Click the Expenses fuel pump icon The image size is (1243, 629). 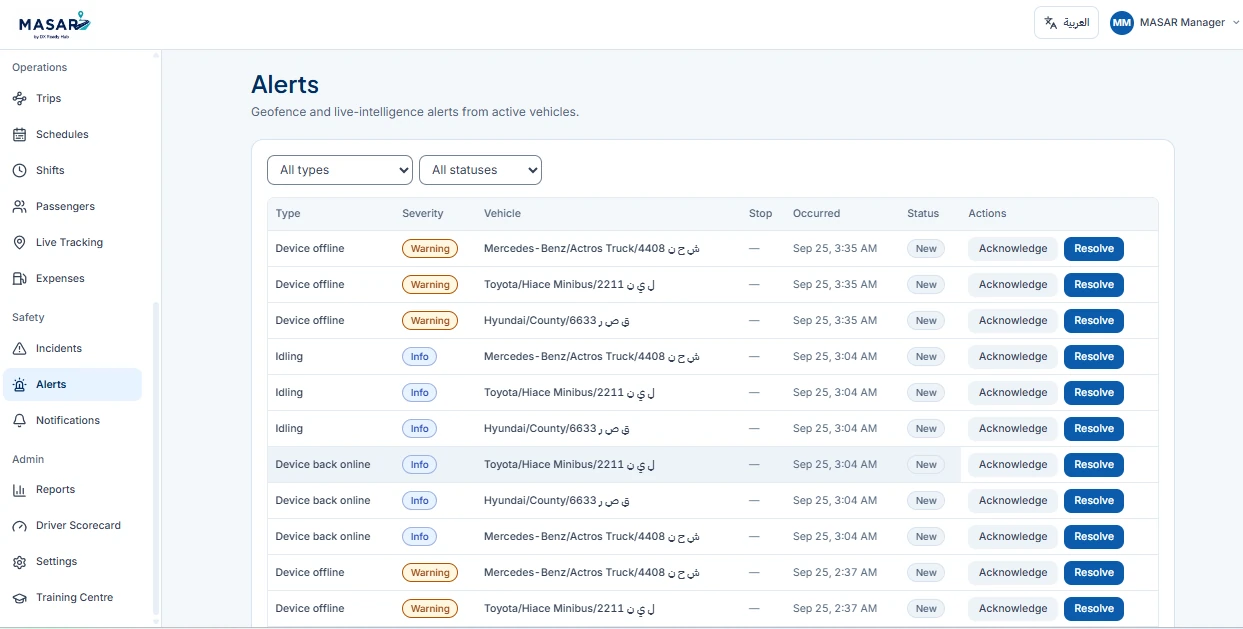pos(19,278)
